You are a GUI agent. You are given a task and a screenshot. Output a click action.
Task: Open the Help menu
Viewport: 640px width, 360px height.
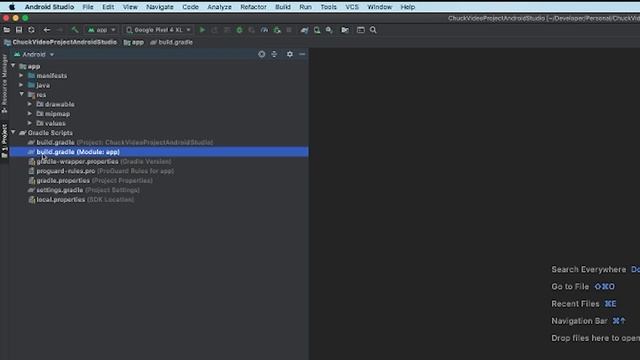click(x=407, y=7)
